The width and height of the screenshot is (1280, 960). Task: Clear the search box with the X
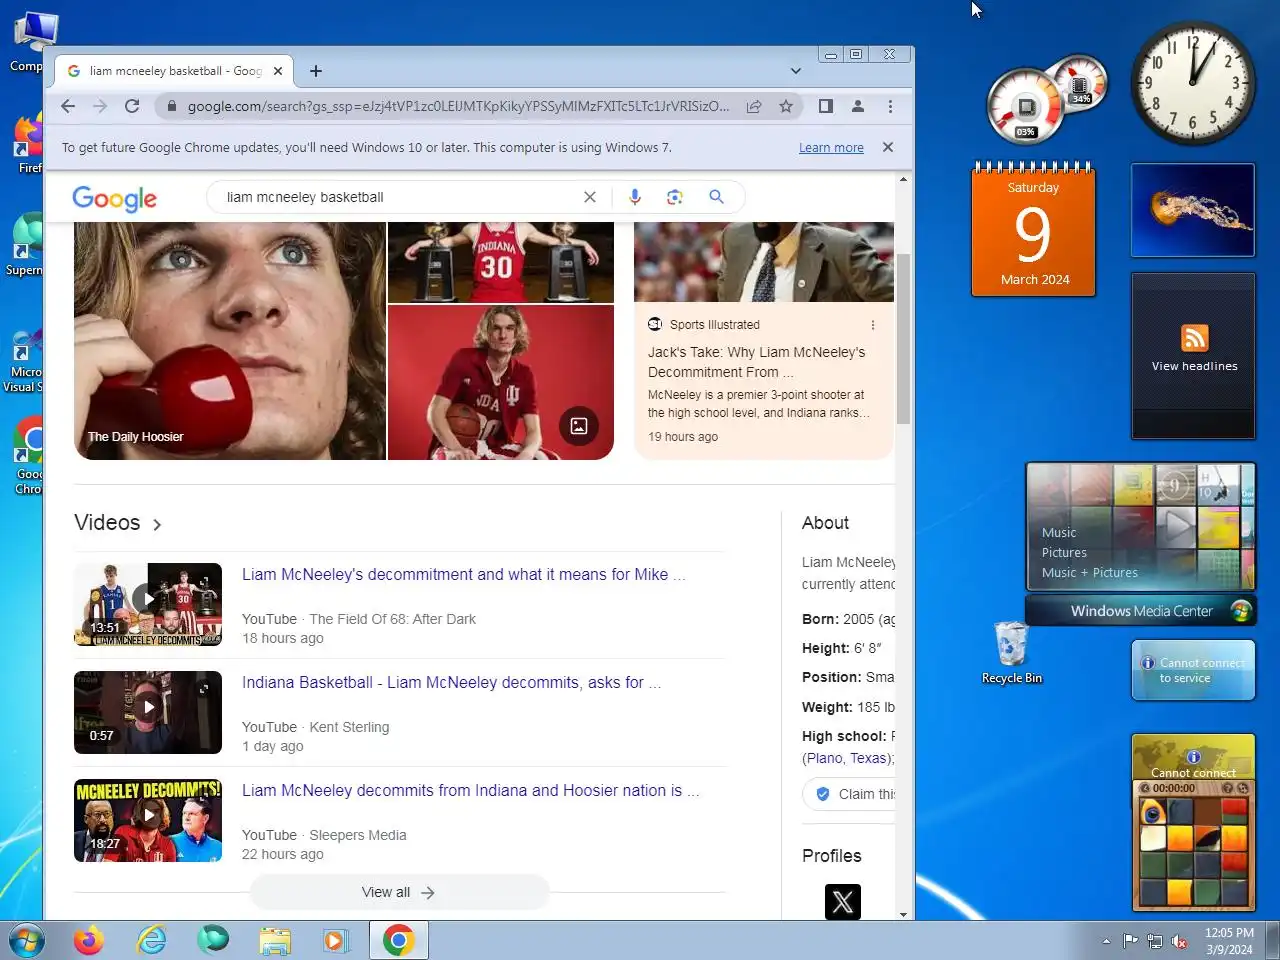click(590, 197)
